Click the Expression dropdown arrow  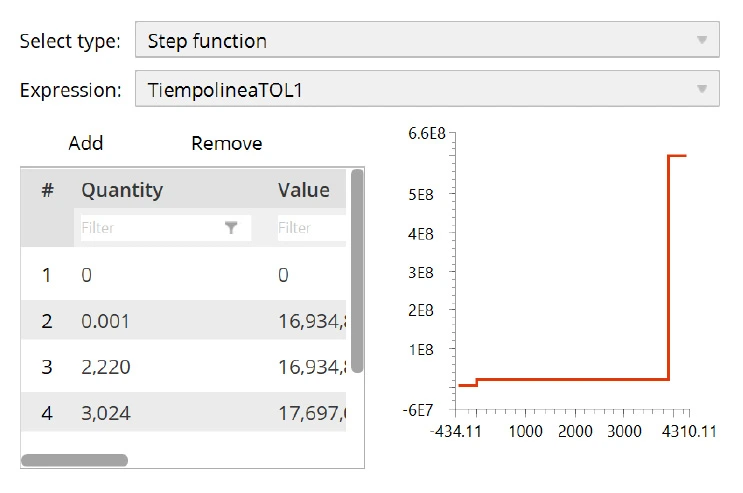tap(701, 91)
